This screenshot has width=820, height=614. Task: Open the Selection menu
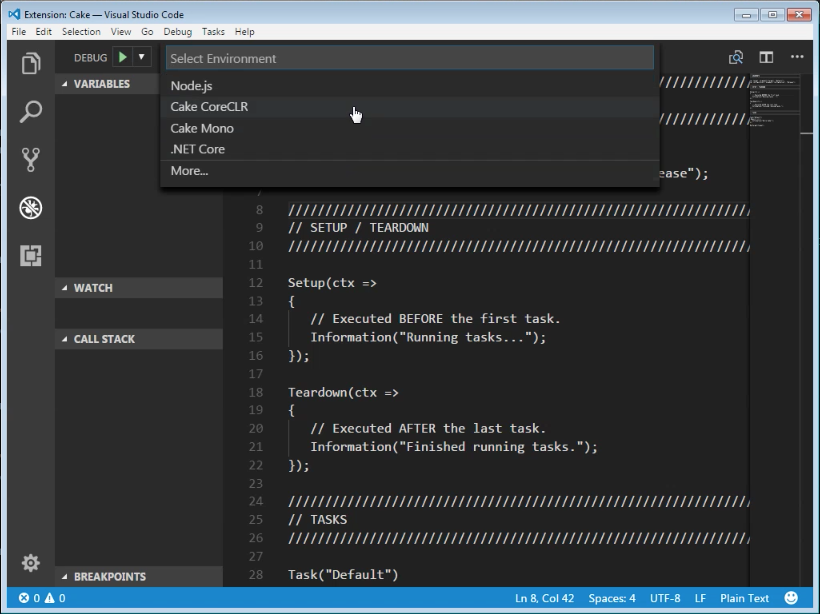click(81, 32)
